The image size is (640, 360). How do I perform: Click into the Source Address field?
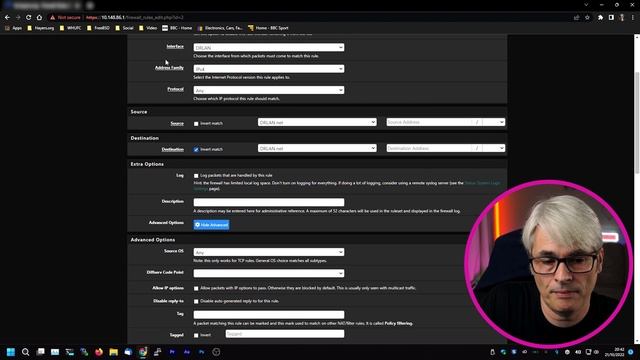[x=429, y=122]
